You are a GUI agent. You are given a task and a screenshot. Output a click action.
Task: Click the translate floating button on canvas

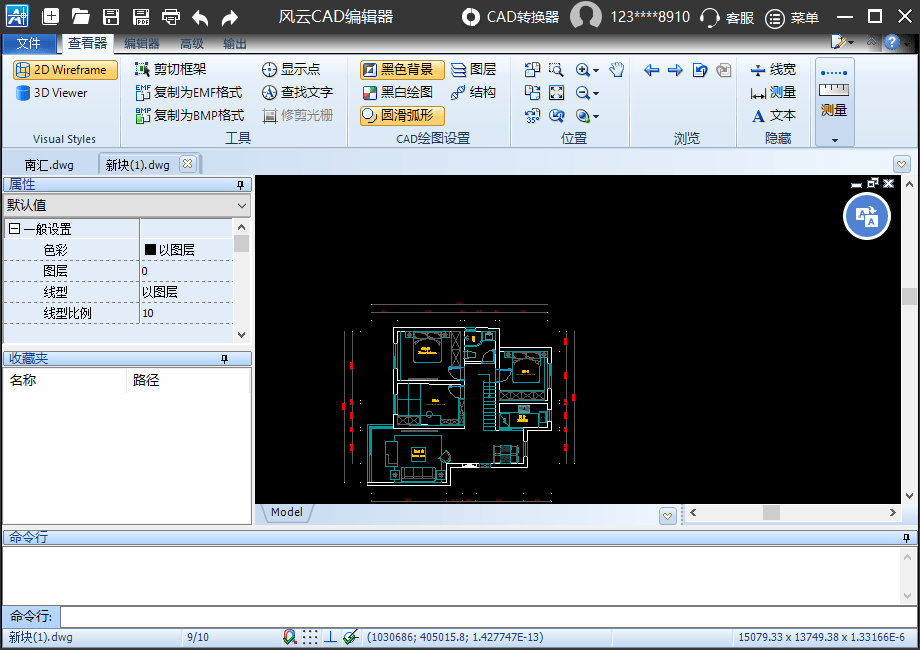click(x=867, y=217)
